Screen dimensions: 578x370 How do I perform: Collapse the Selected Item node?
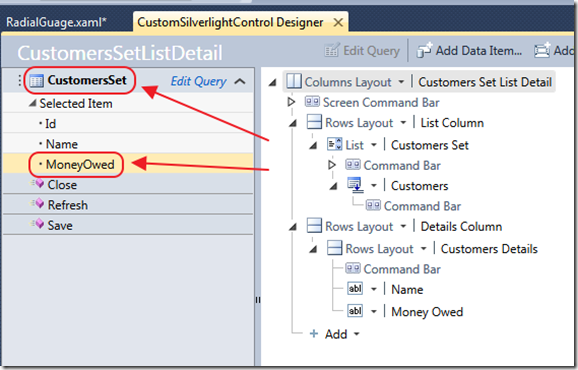click(x=33, y=103)
